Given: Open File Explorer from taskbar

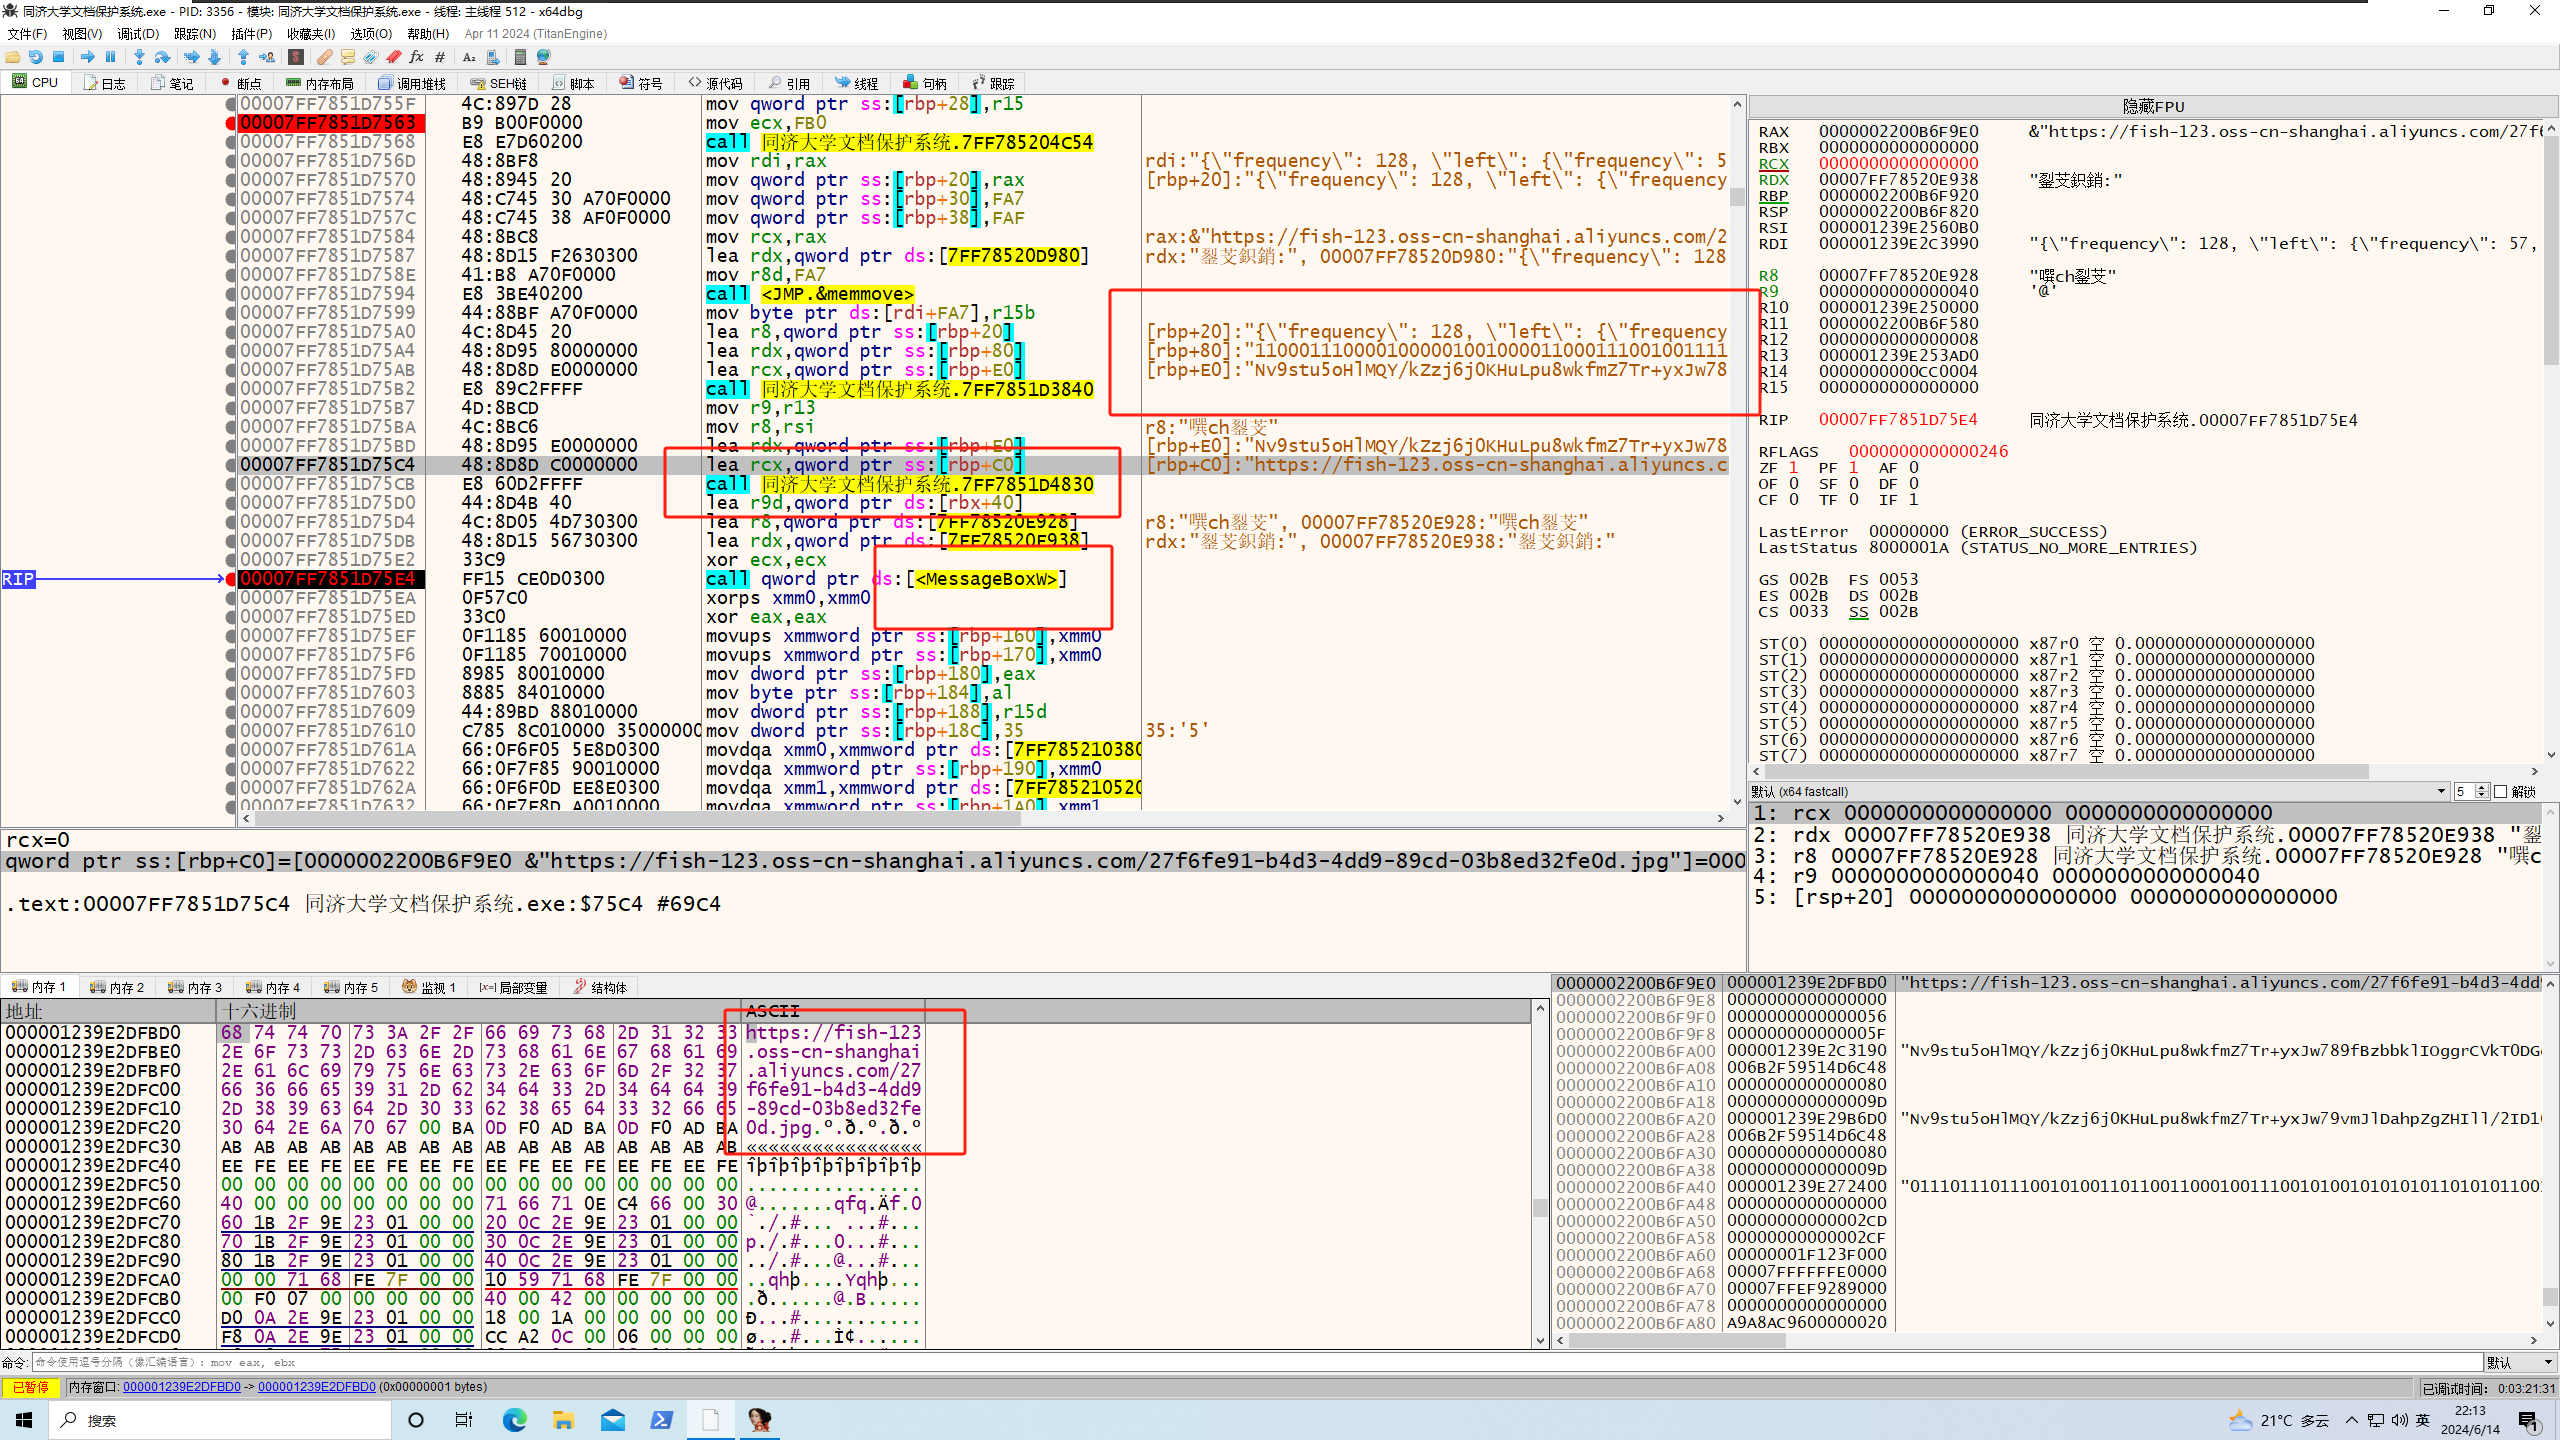Looking at the screenshot, I should point(563,1420).
